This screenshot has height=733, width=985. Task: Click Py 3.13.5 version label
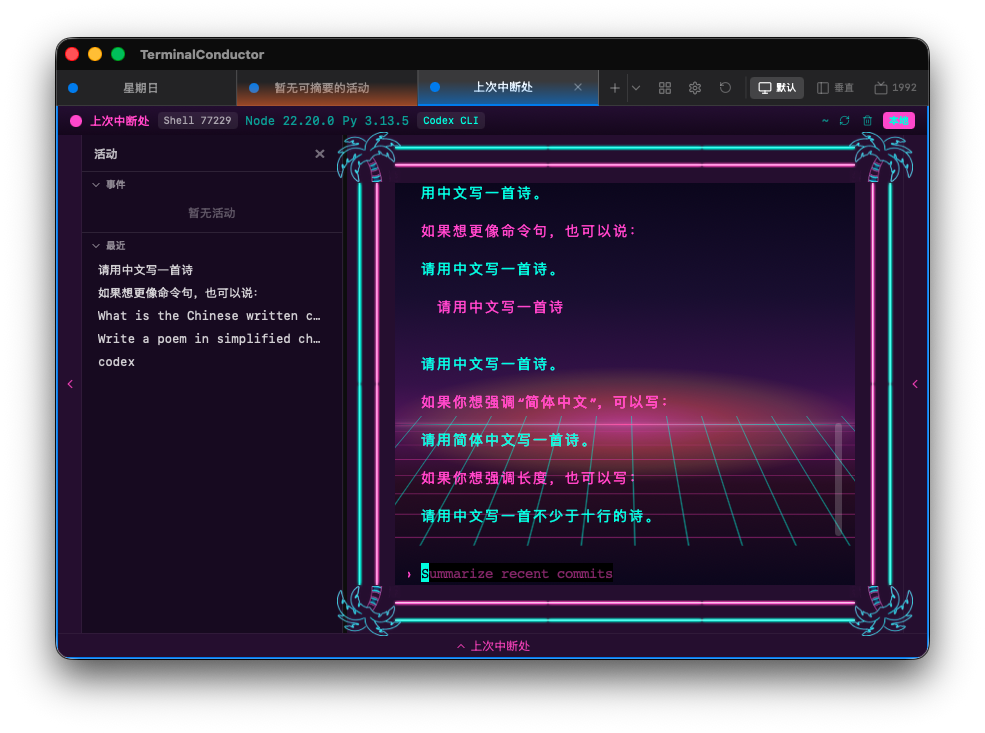pyautogui.click(x=376, y=121)
